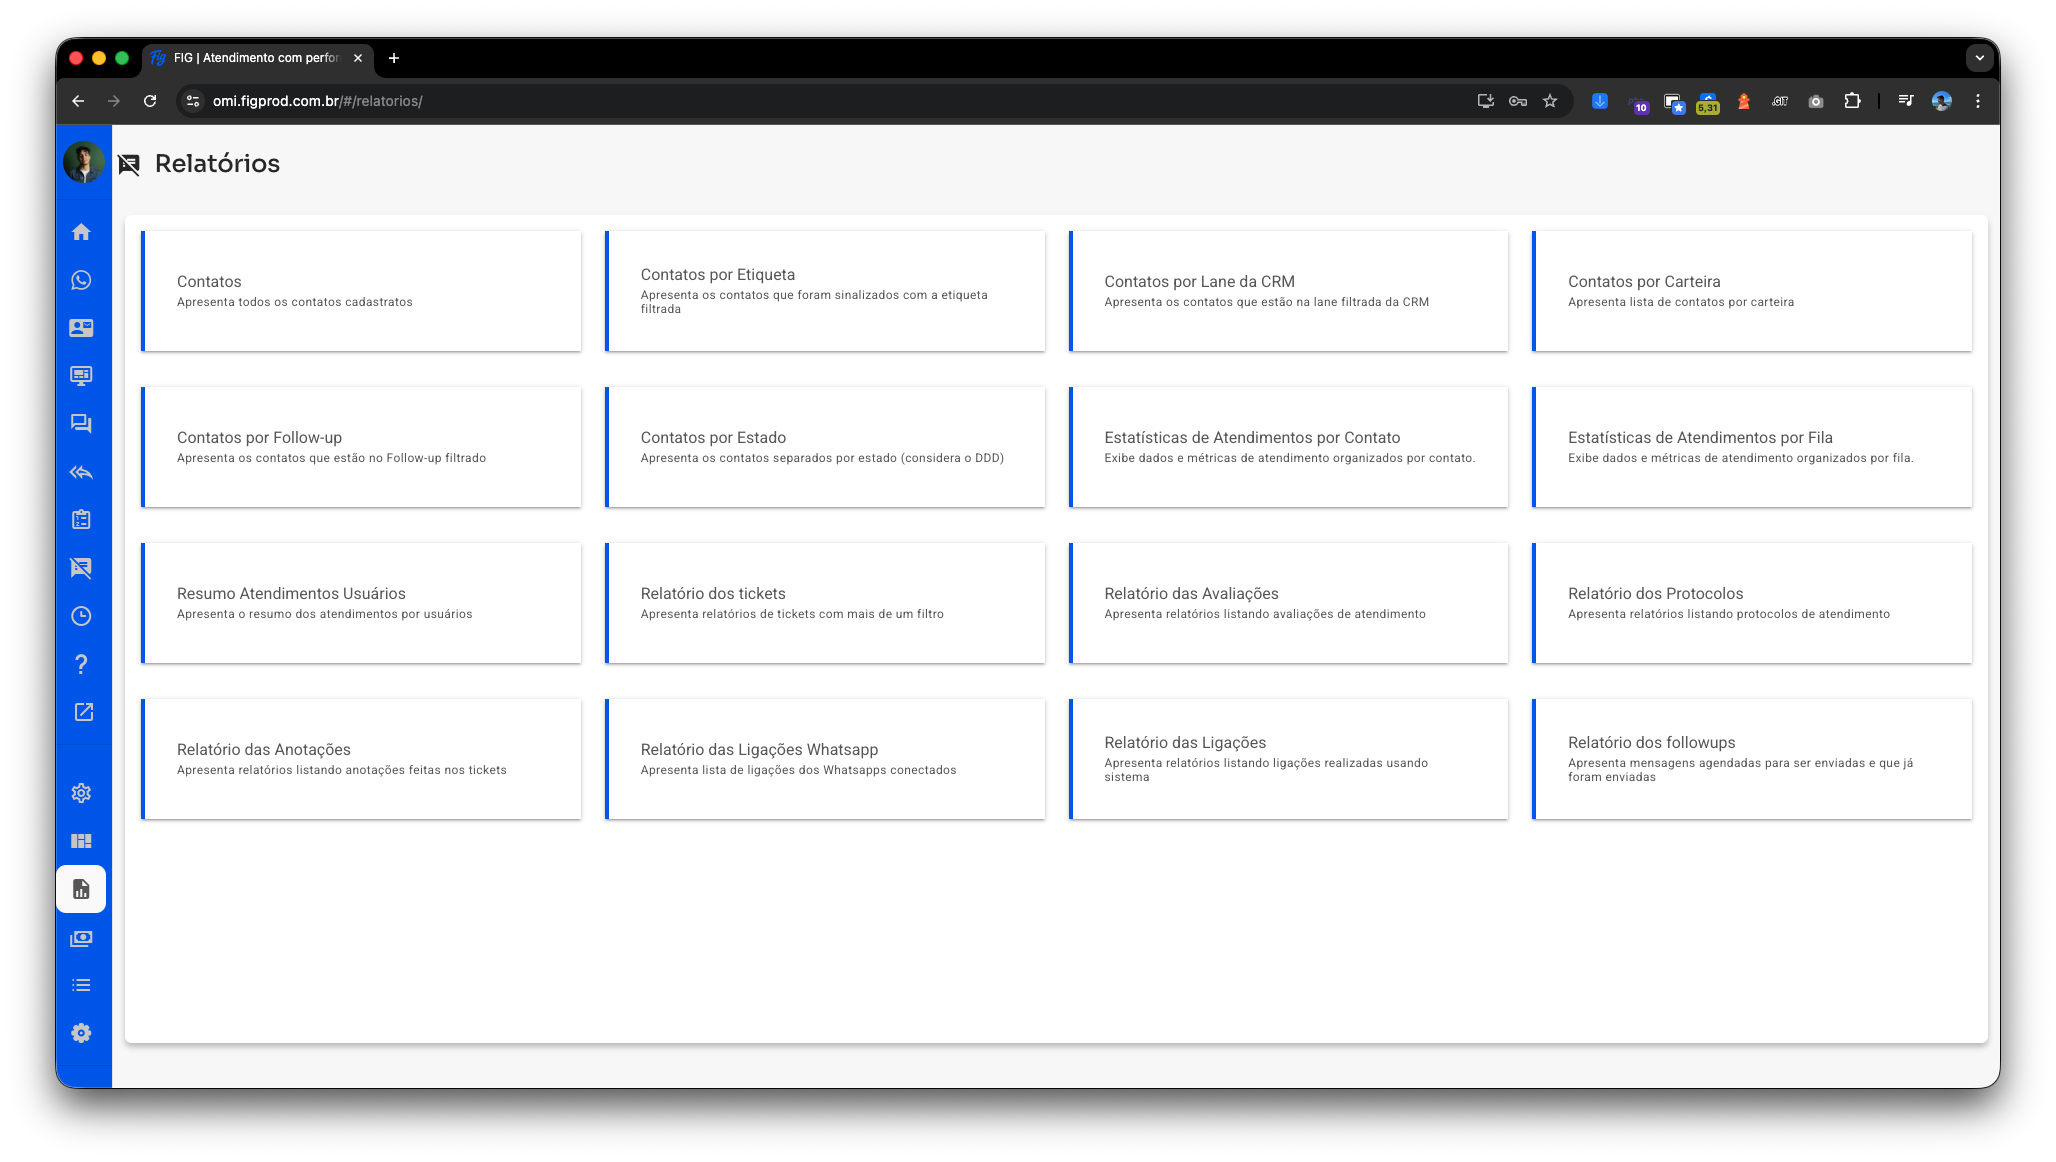Screen dimensions: 2056x1162
Task: Click the reply-all arrows sidebar icon
Action: 82,472
